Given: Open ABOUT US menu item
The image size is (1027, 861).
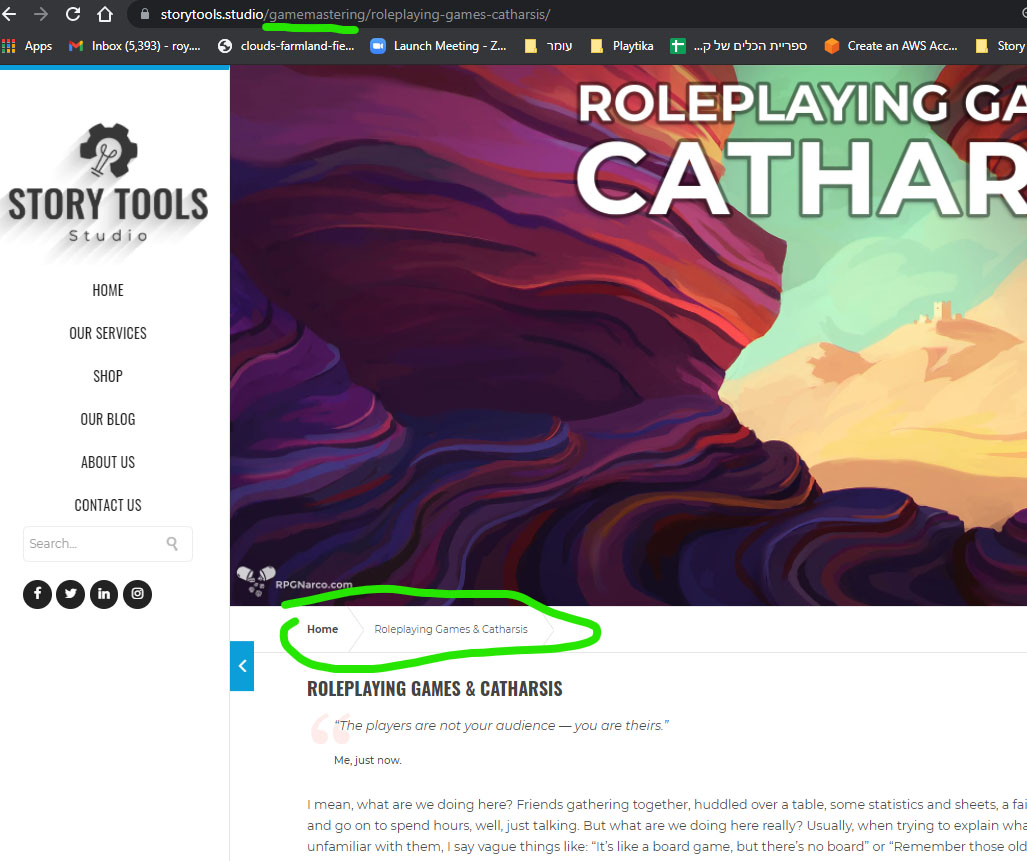Looking at the screenshot, I should (x=108, y=462).
